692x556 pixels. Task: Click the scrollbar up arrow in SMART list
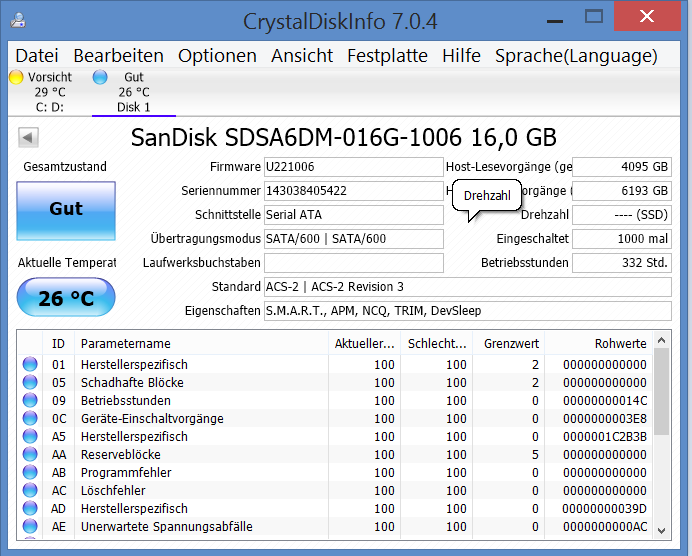pyautogui.click(x=661, y=340)
